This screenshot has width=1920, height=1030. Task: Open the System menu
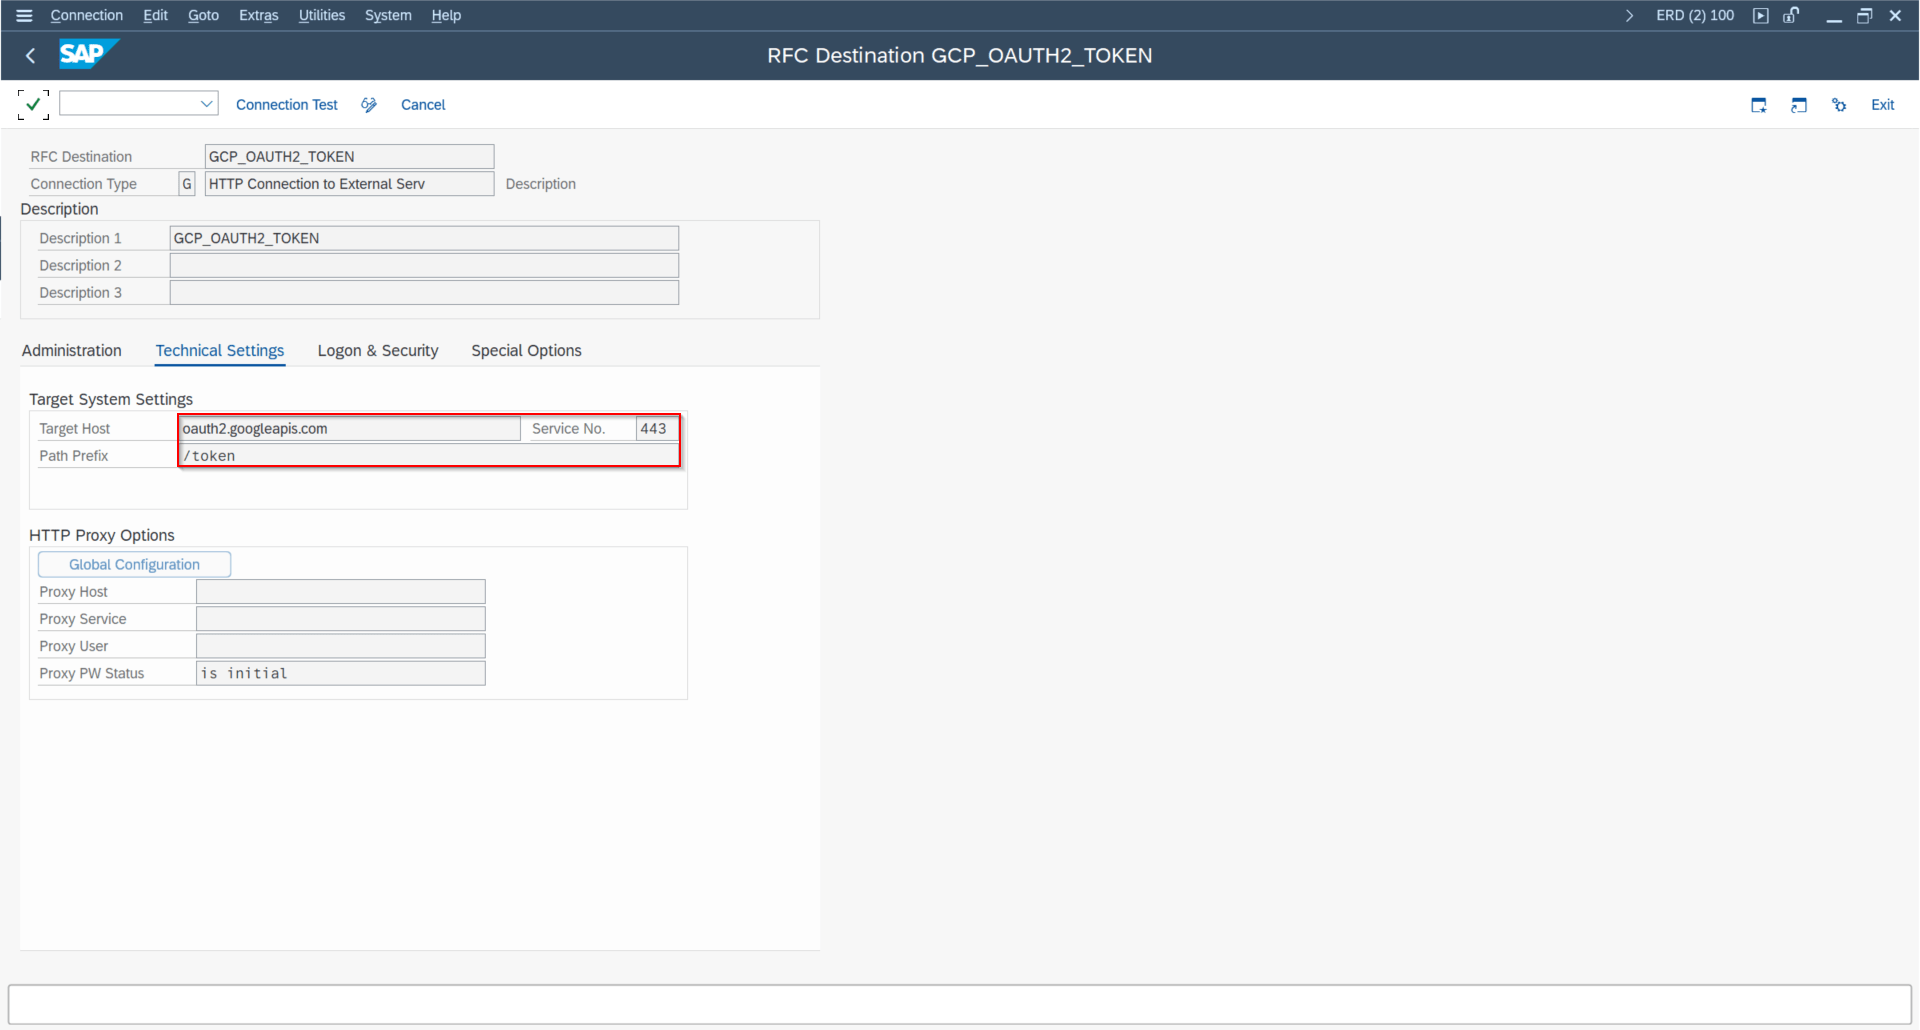click(388, 15)
